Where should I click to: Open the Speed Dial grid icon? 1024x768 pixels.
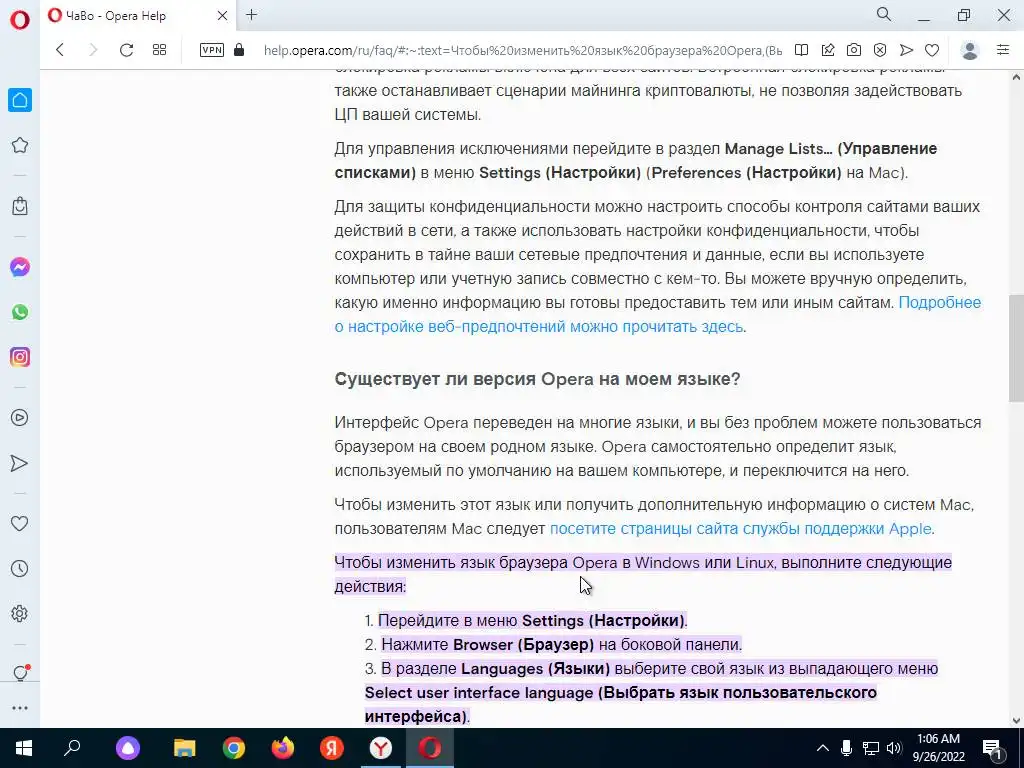(159, 50)
